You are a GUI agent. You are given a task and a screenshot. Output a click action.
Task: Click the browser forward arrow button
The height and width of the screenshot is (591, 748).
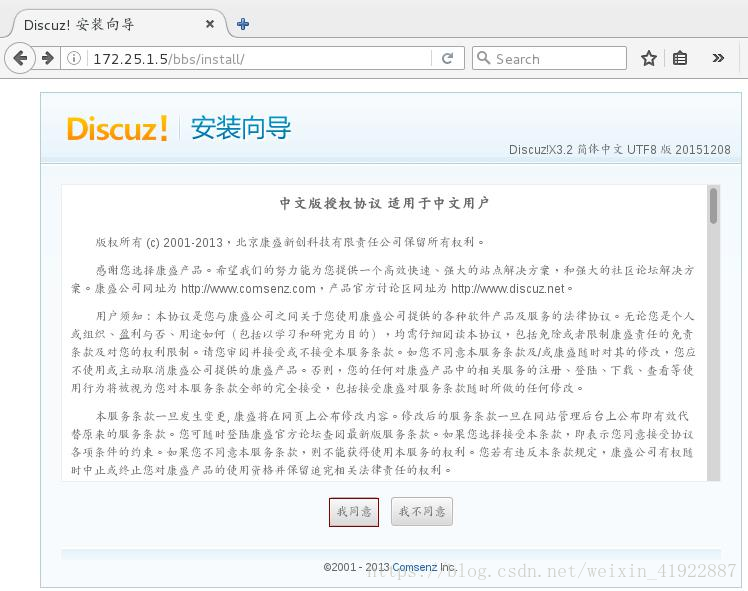point(48,58)
